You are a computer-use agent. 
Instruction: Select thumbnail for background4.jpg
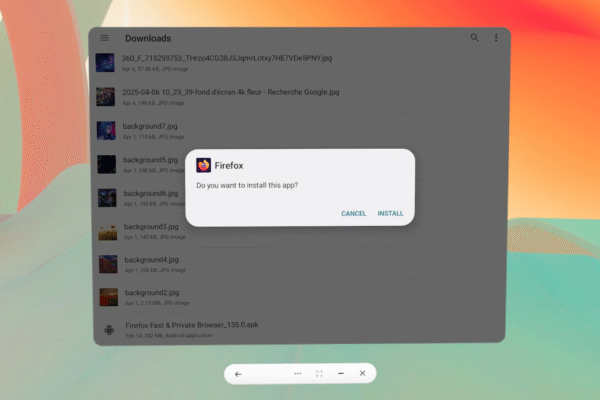(108, 264)
